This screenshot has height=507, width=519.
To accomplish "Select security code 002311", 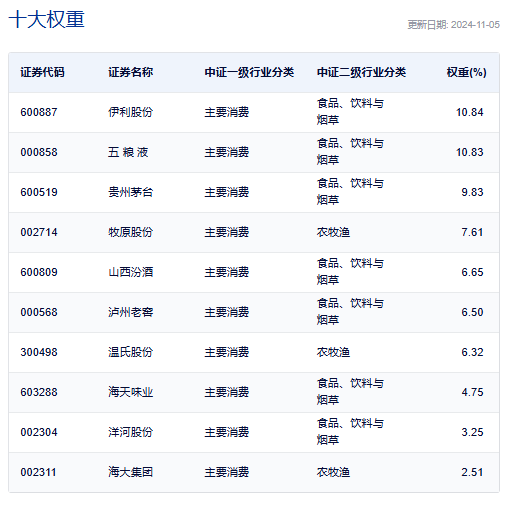I will (38, 472).
